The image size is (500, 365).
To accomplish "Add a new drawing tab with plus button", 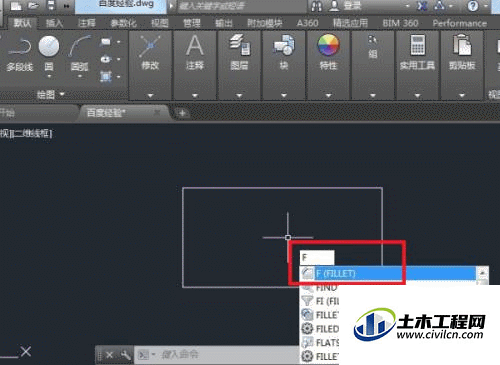I will 182,113.
